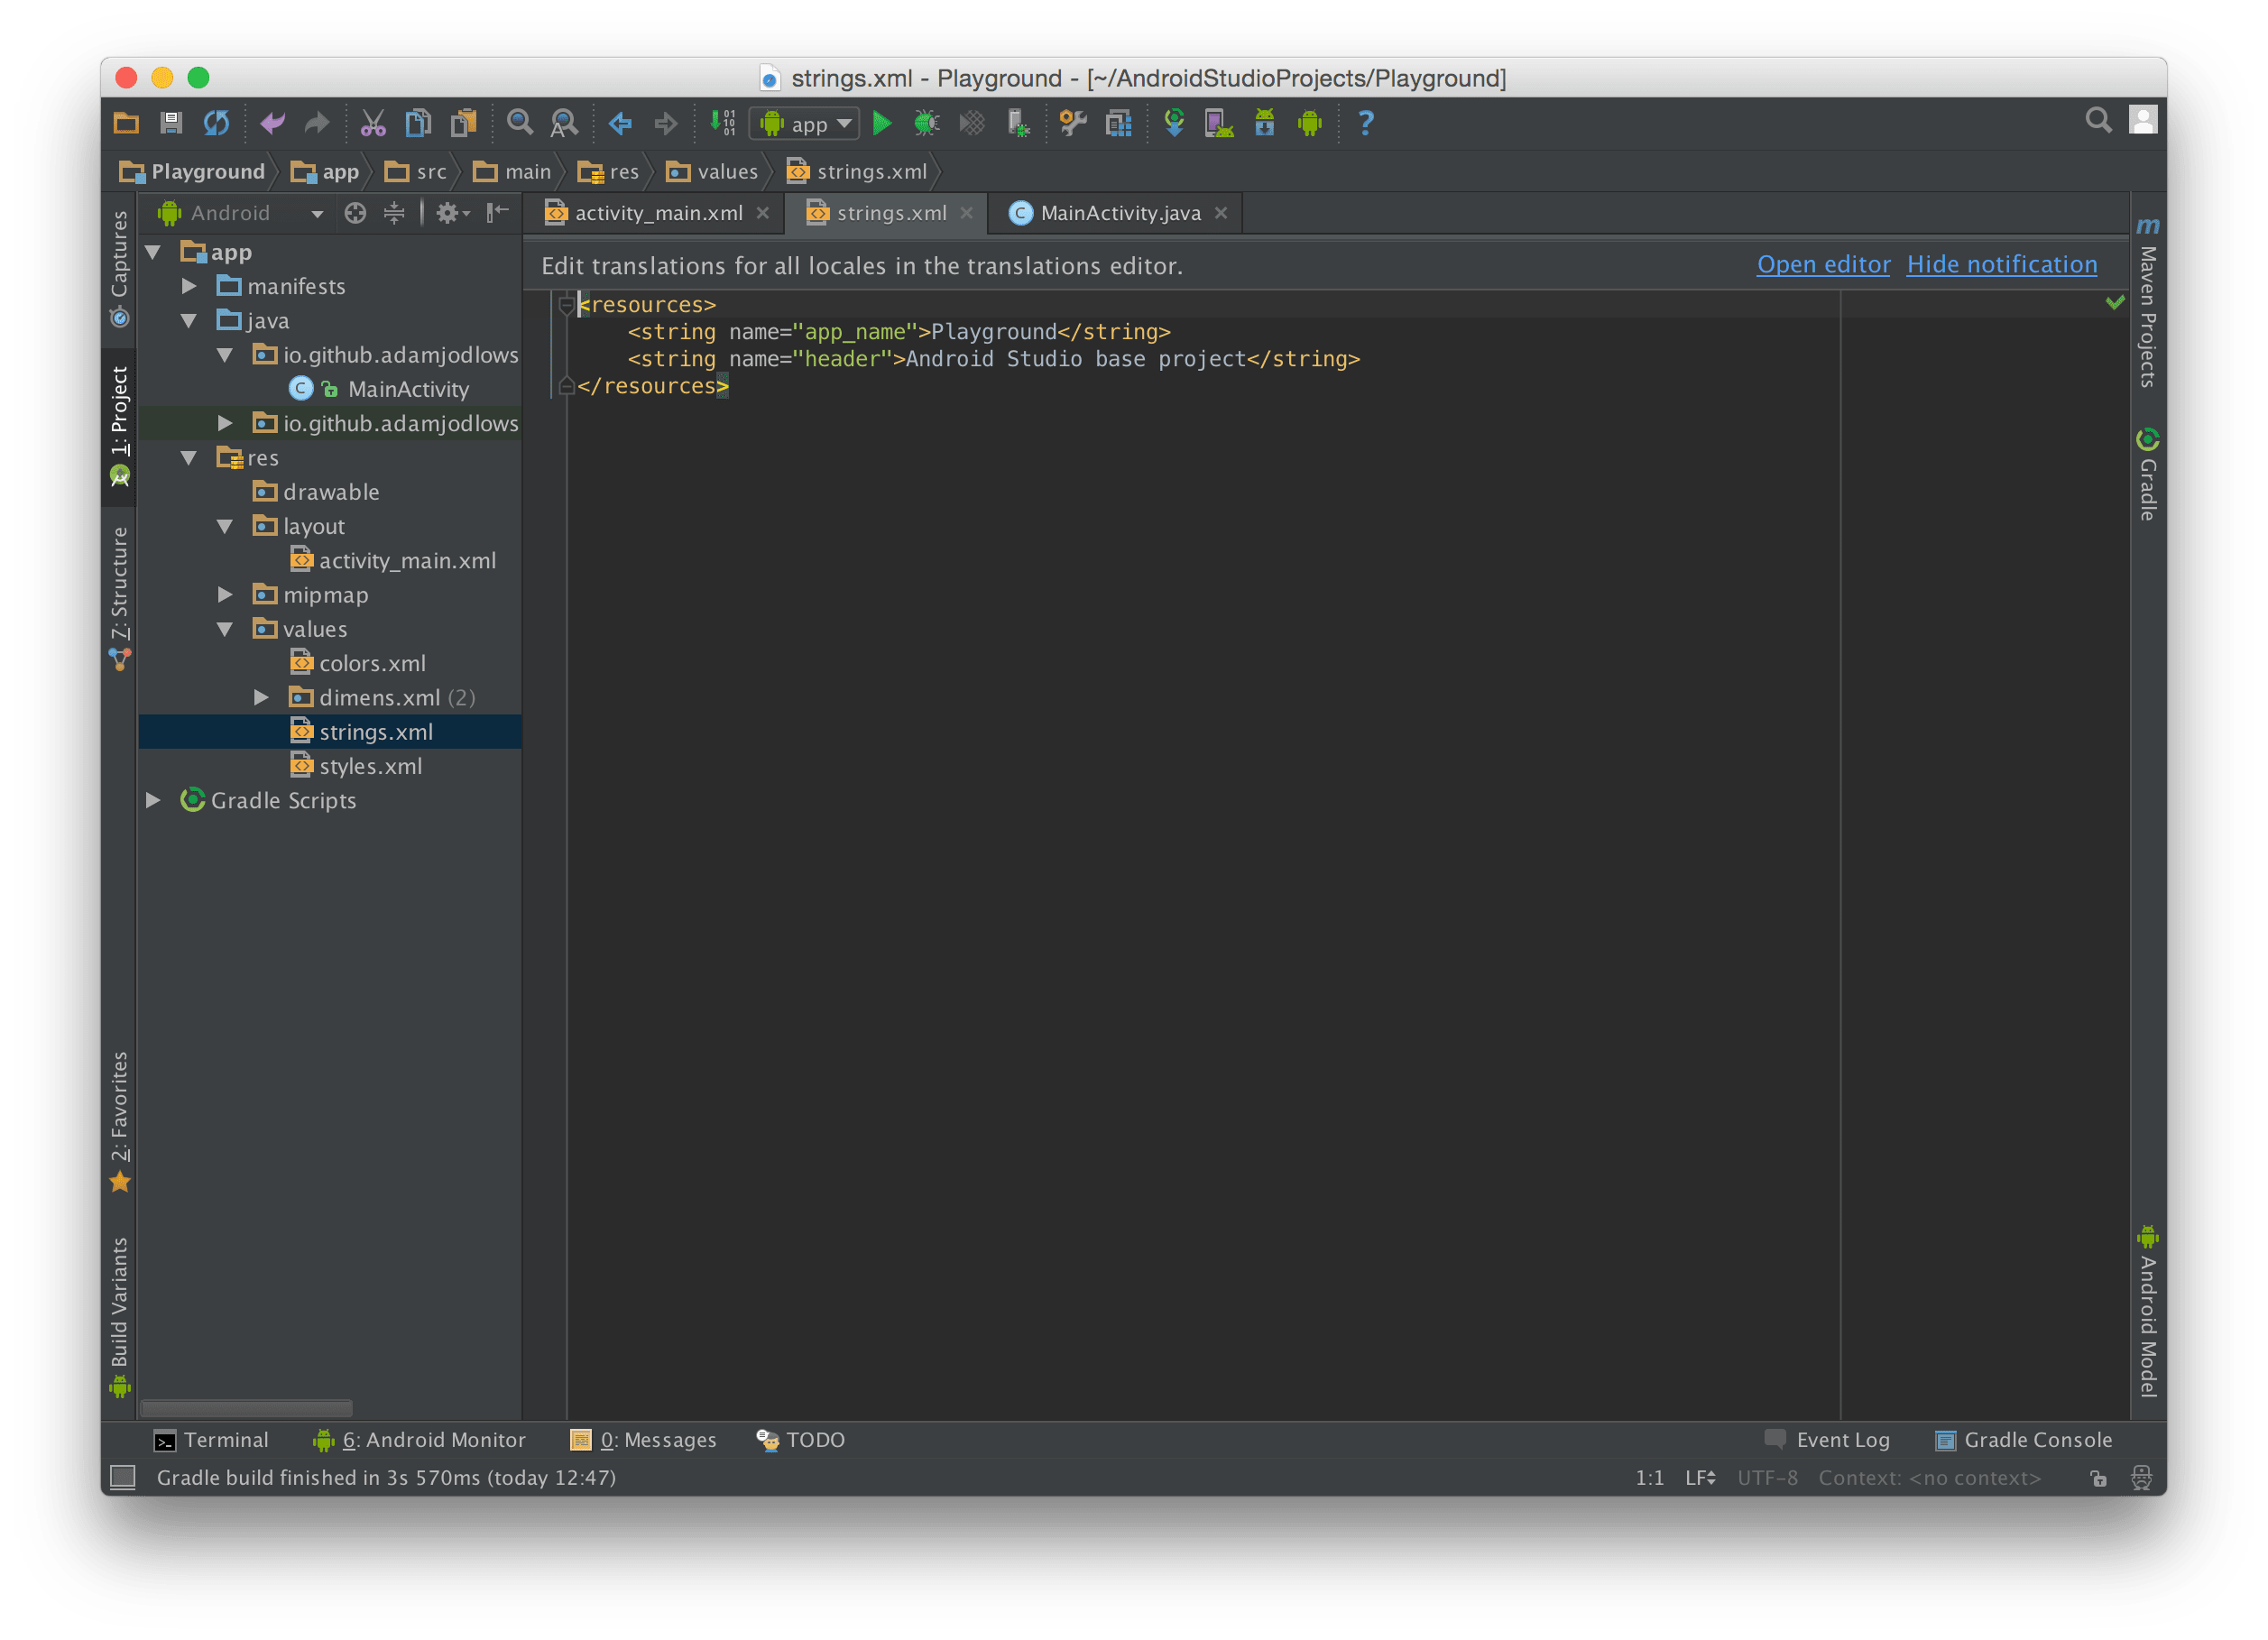This screenshot has width=2268, height=1640.
Task: Click the Sync project refresh icon
Action: tap(216, 124)
